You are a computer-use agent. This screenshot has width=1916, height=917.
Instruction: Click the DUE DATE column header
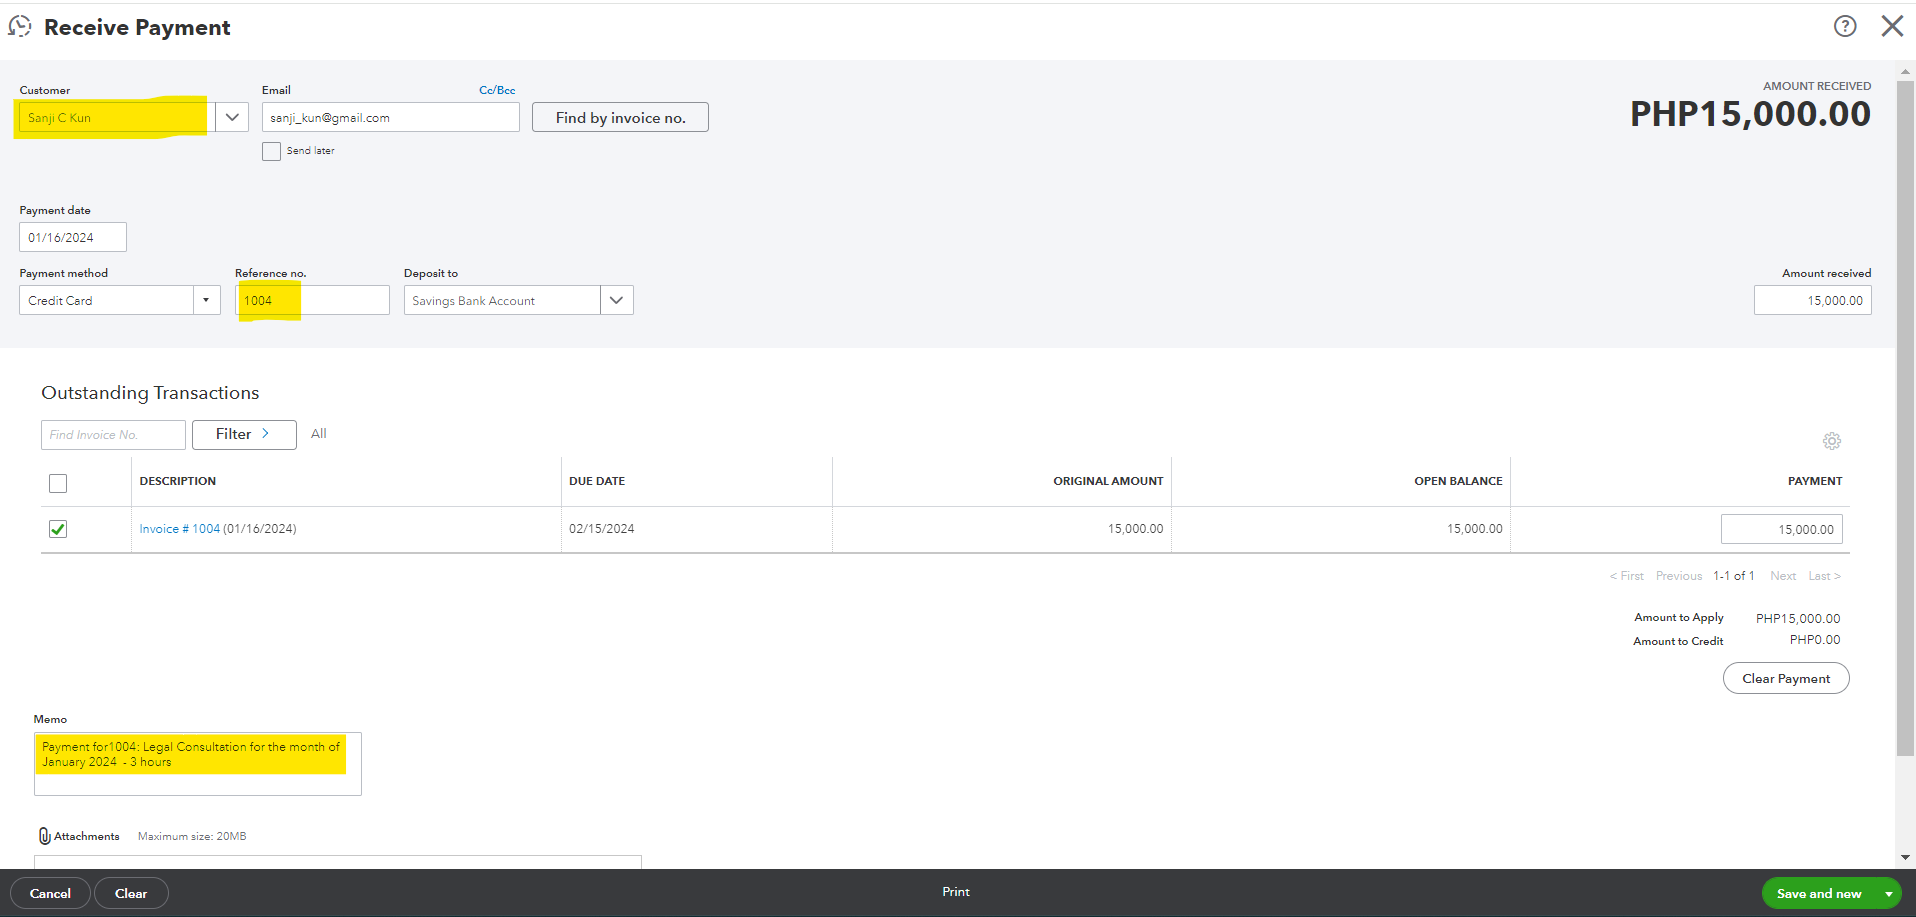[x=597, y=481]
